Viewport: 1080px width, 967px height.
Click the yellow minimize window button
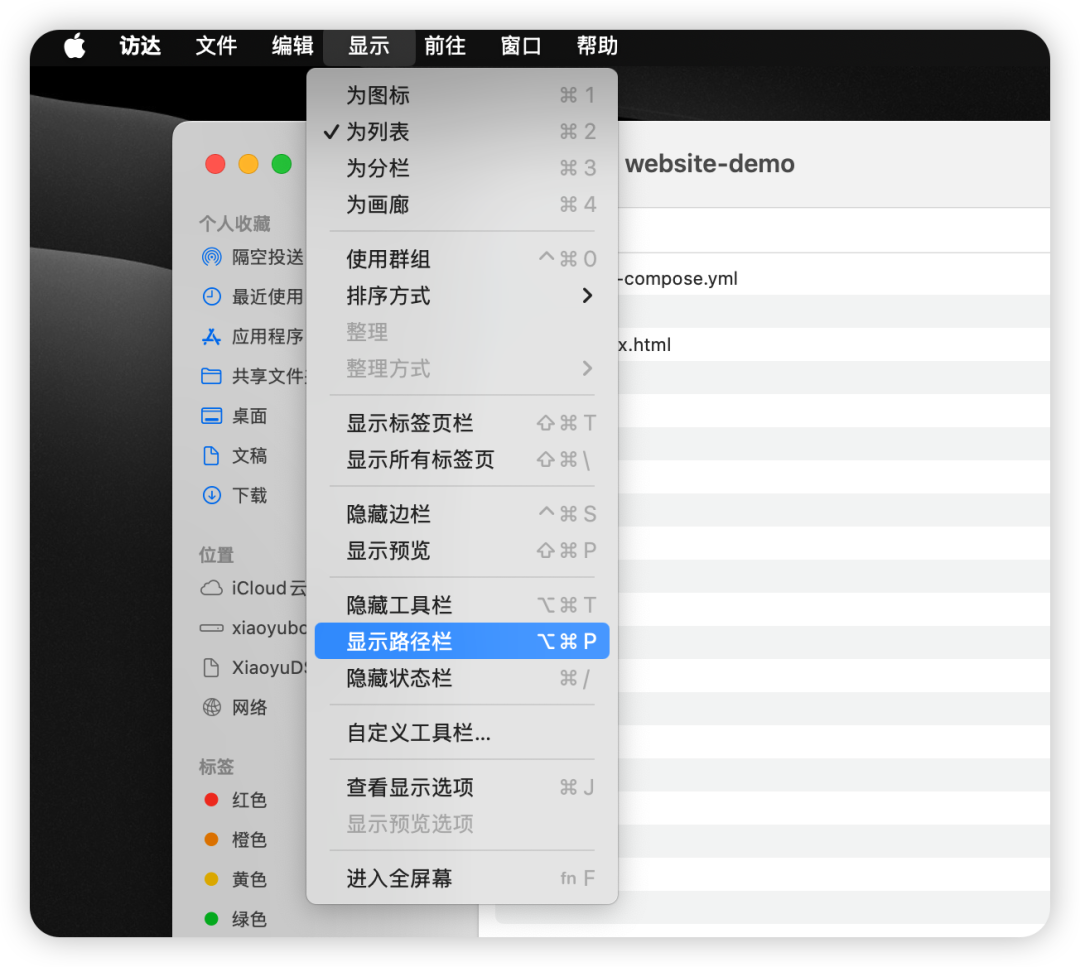point(249,165)
